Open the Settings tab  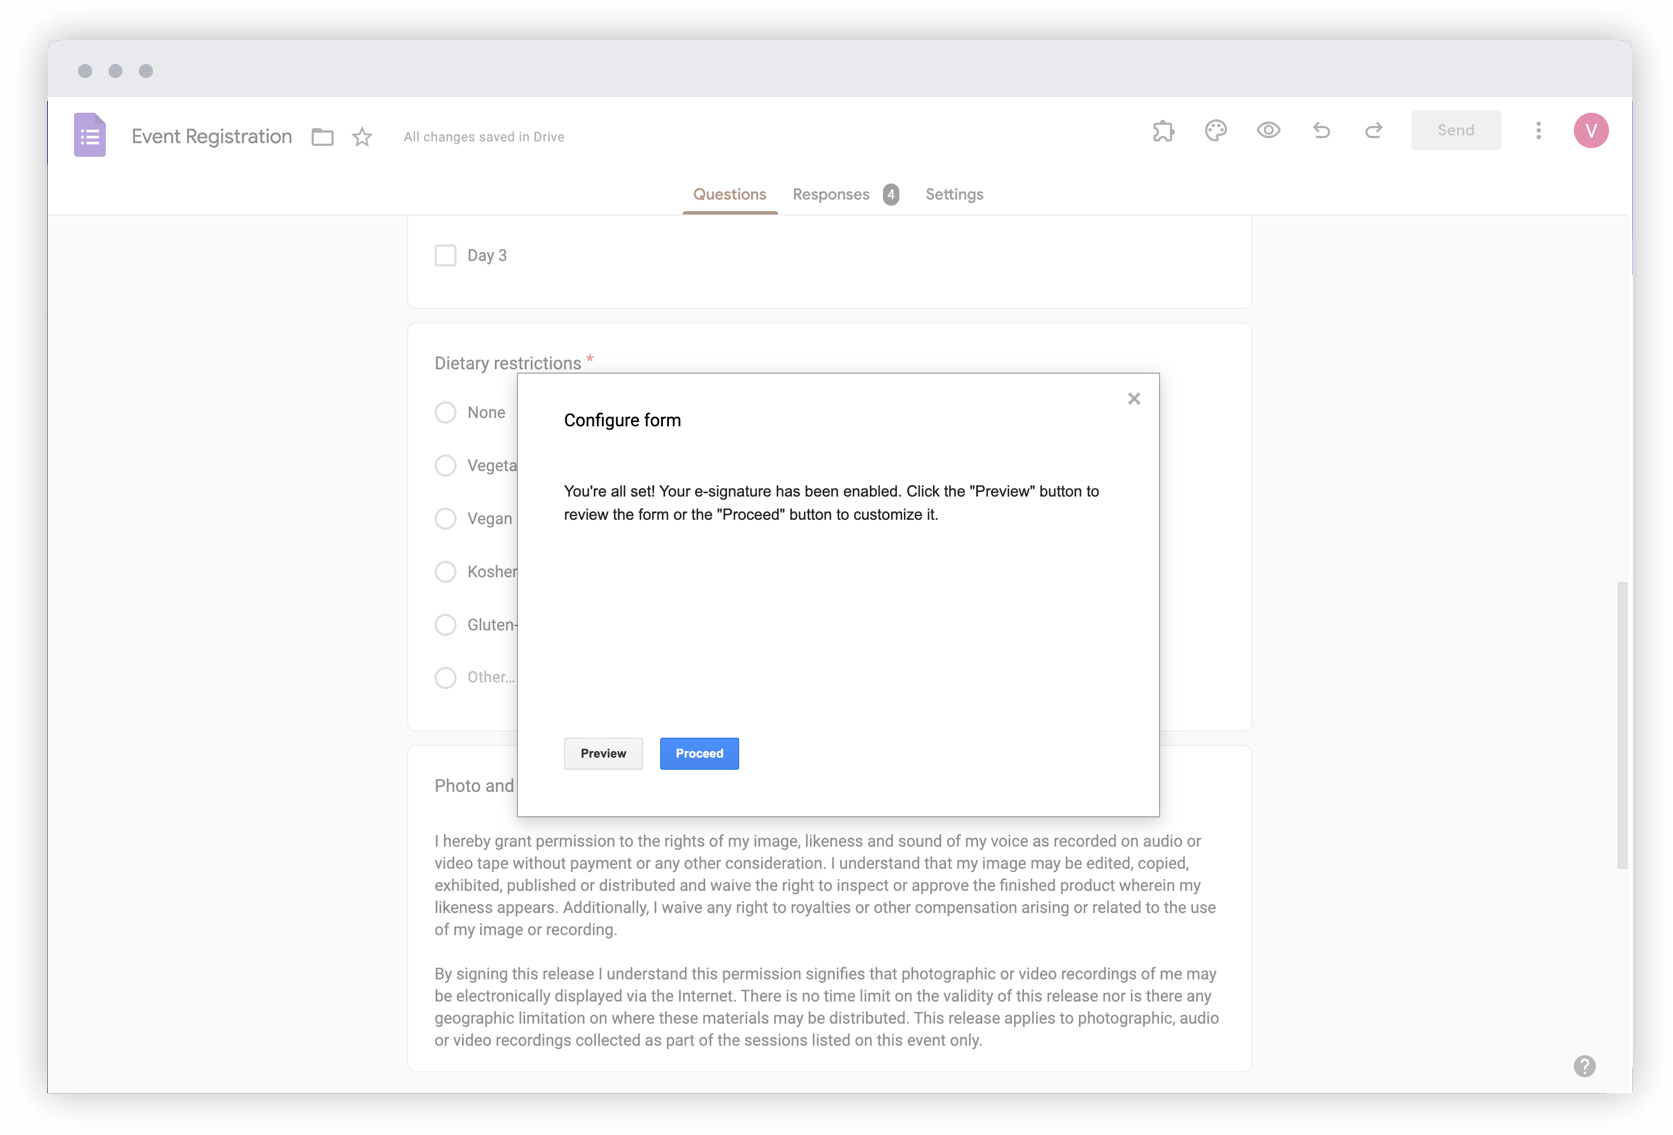(954, 194)
